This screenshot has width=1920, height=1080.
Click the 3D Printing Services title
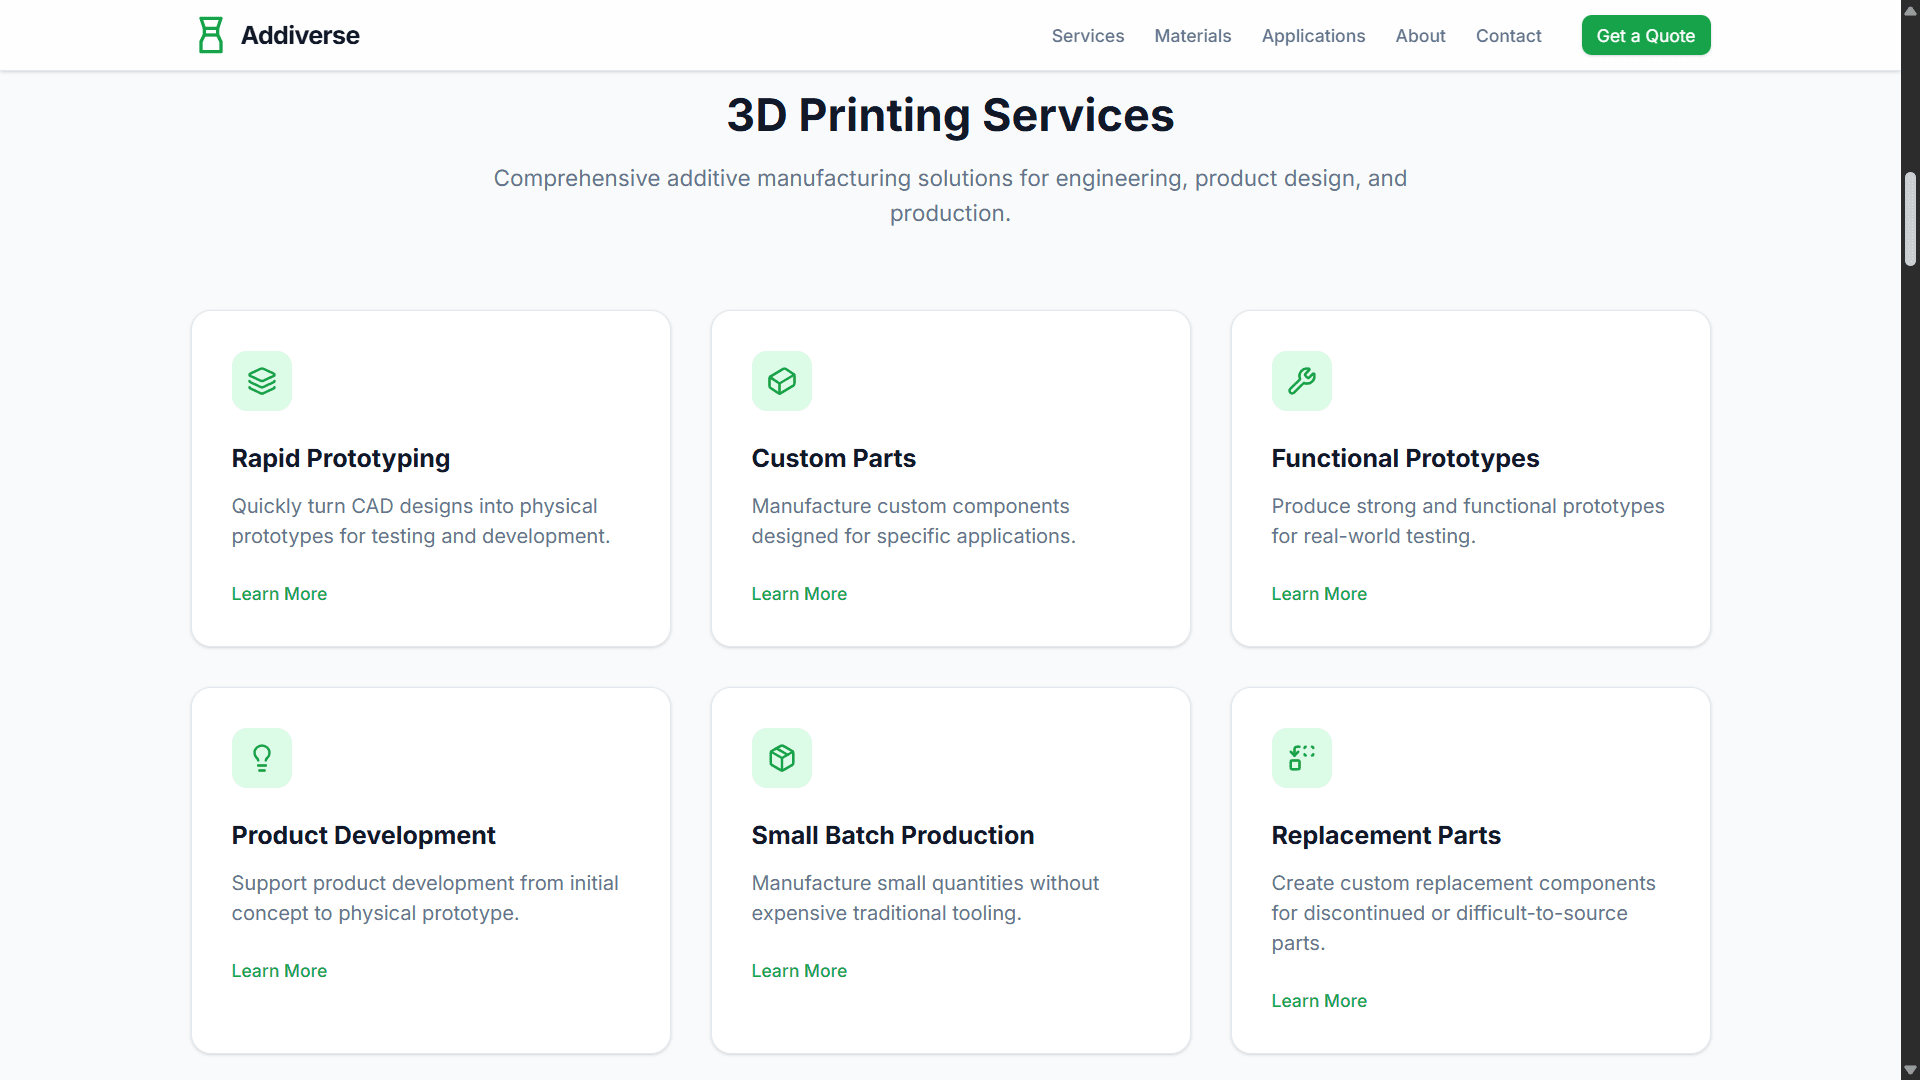[950, 115]
